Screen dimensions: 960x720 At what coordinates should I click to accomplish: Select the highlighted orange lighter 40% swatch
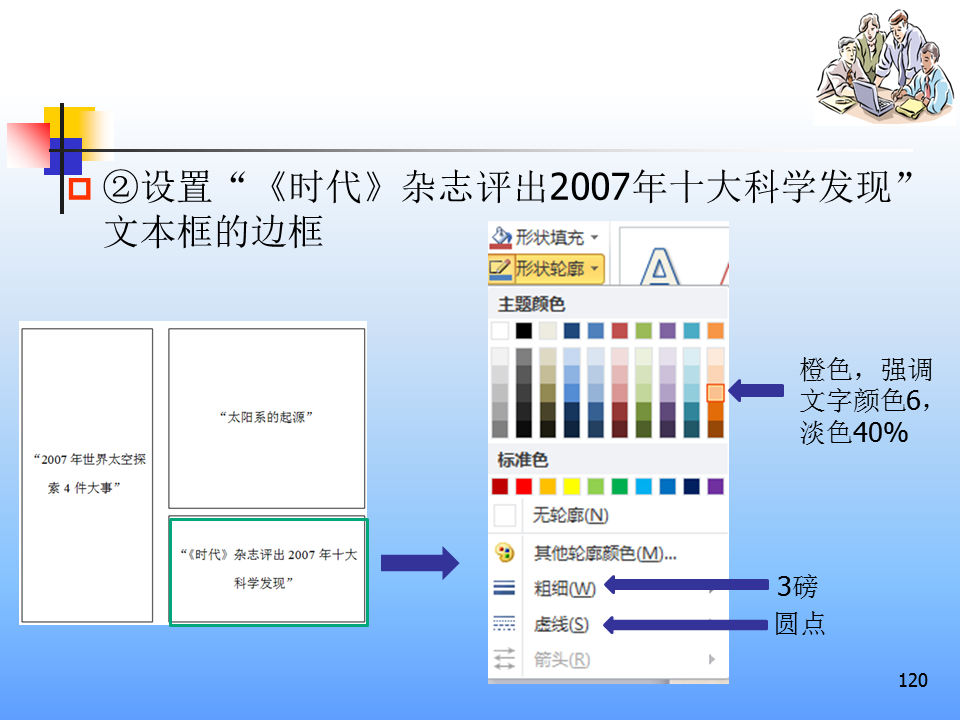(x=715, y=392)
